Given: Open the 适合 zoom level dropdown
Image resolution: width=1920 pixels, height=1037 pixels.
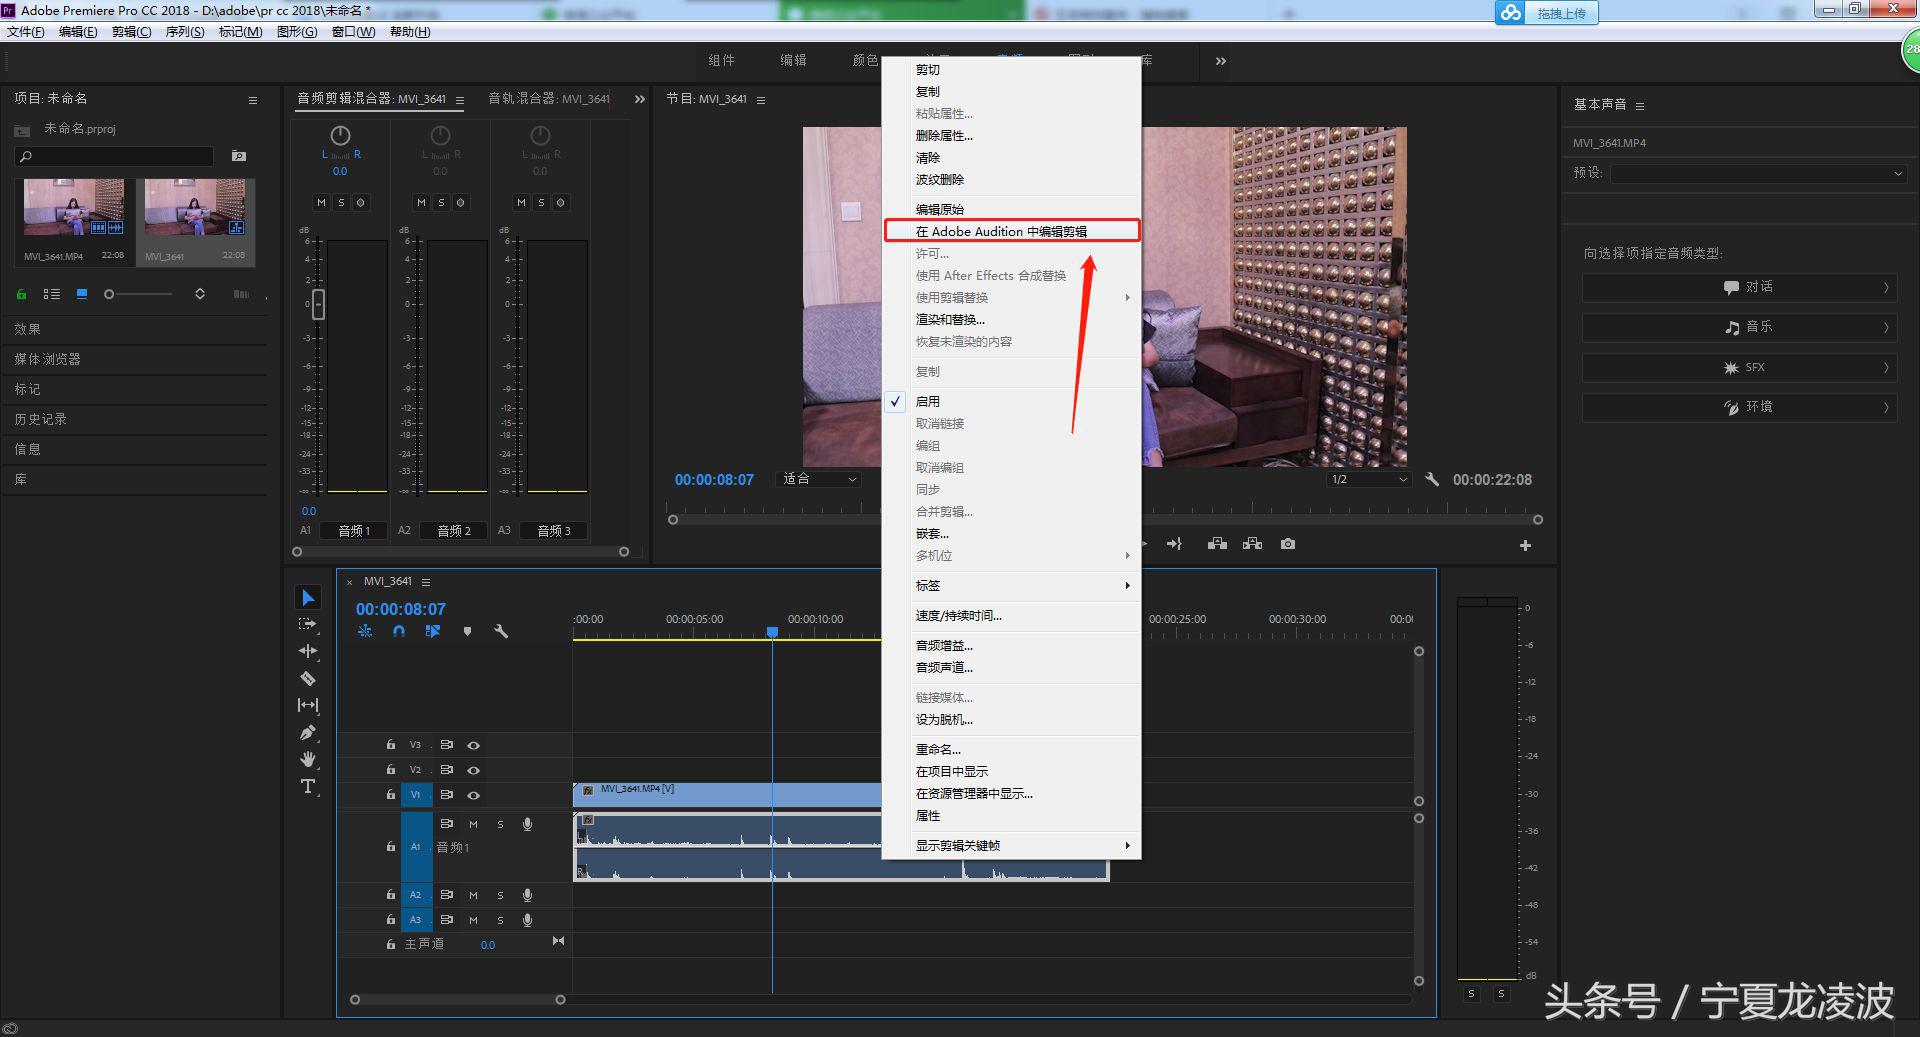Looking at the screenshot, I should (817, 479).
